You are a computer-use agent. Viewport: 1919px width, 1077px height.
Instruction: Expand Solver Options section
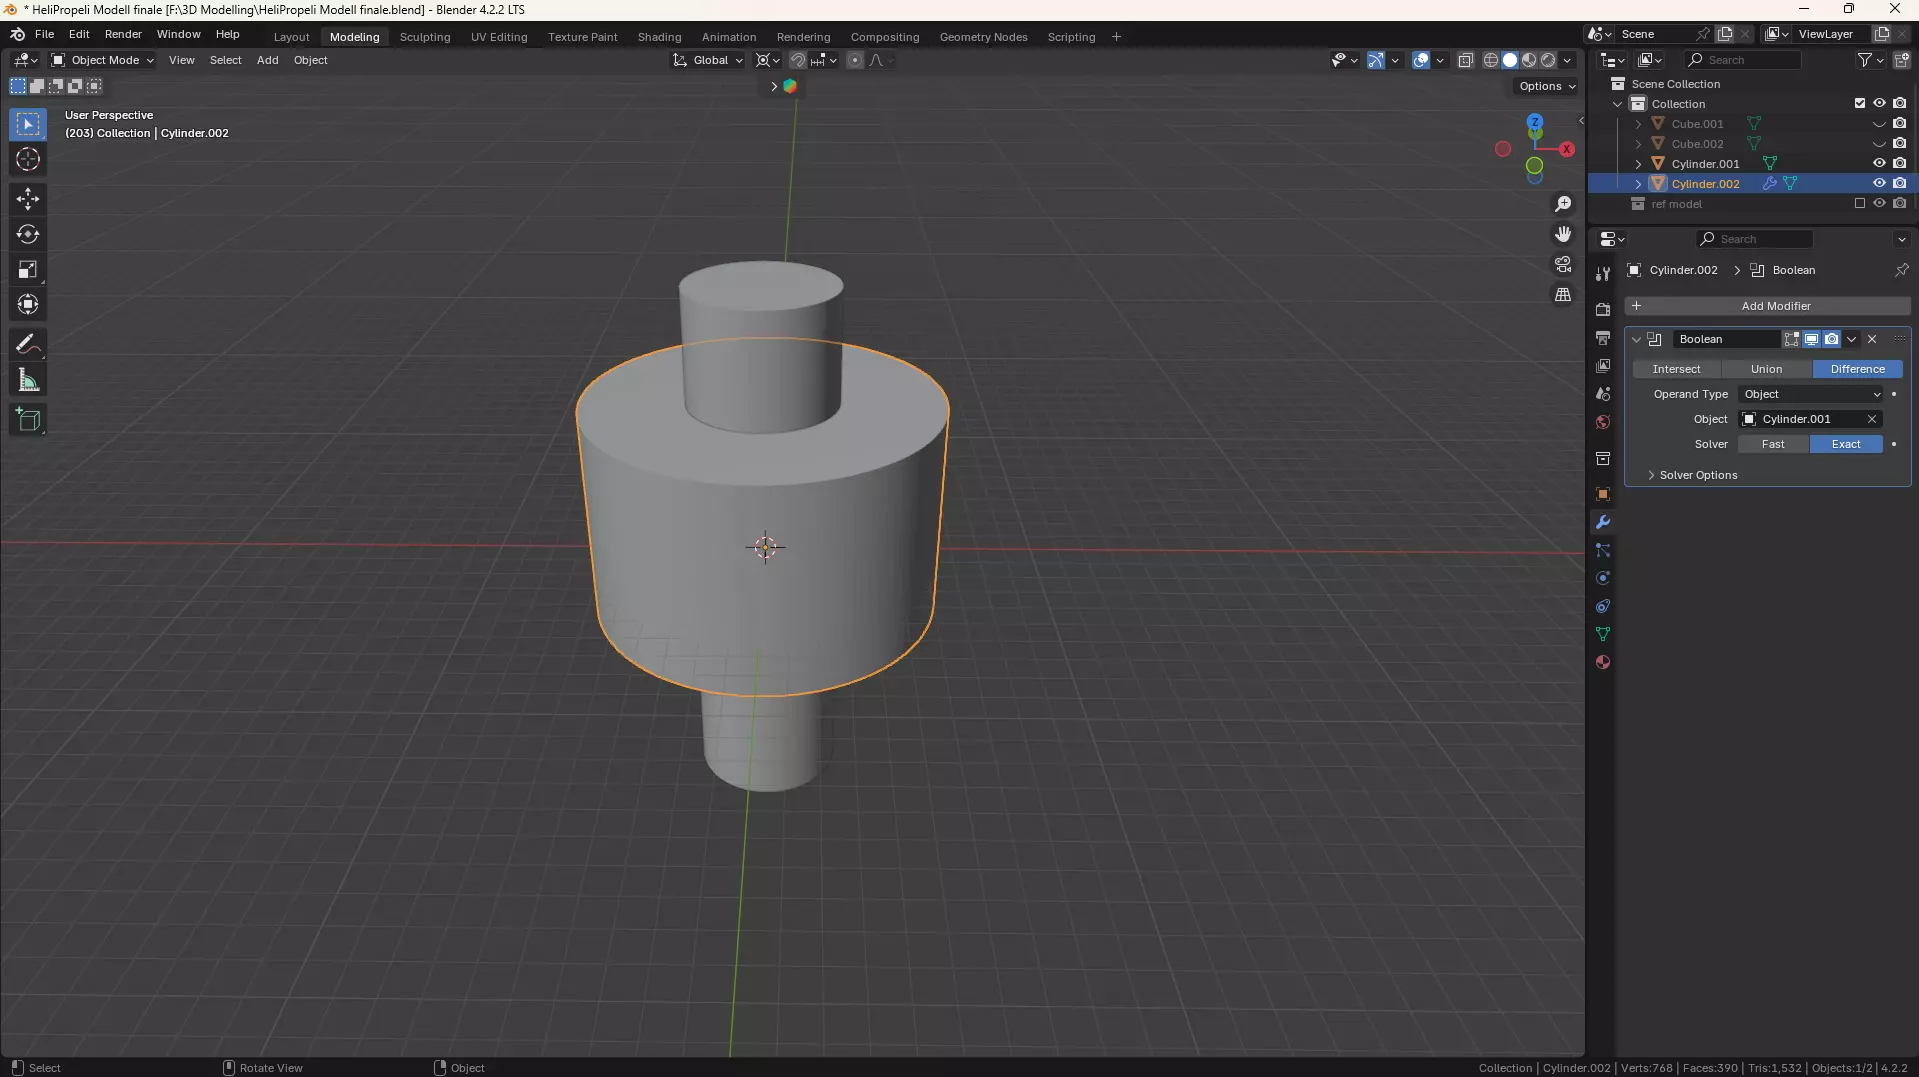pyautogui.click(x=1697, y=475)
